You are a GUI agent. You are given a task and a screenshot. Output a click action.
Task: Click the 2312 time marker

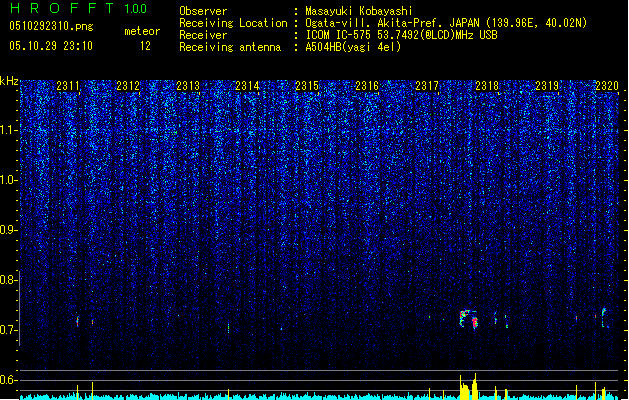coord(128,86)
